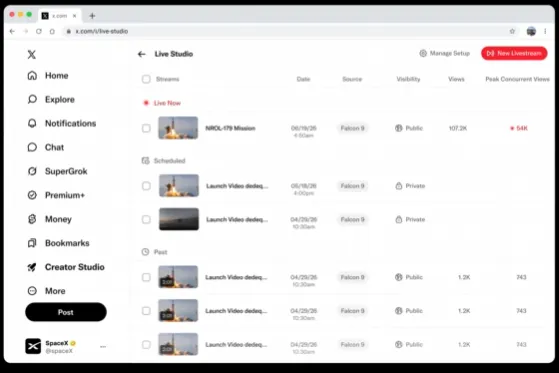Image resolution: width=559 pixels, height=373 pixels.
Task: Click the Manage Setup gear icon
Action: 423,53
